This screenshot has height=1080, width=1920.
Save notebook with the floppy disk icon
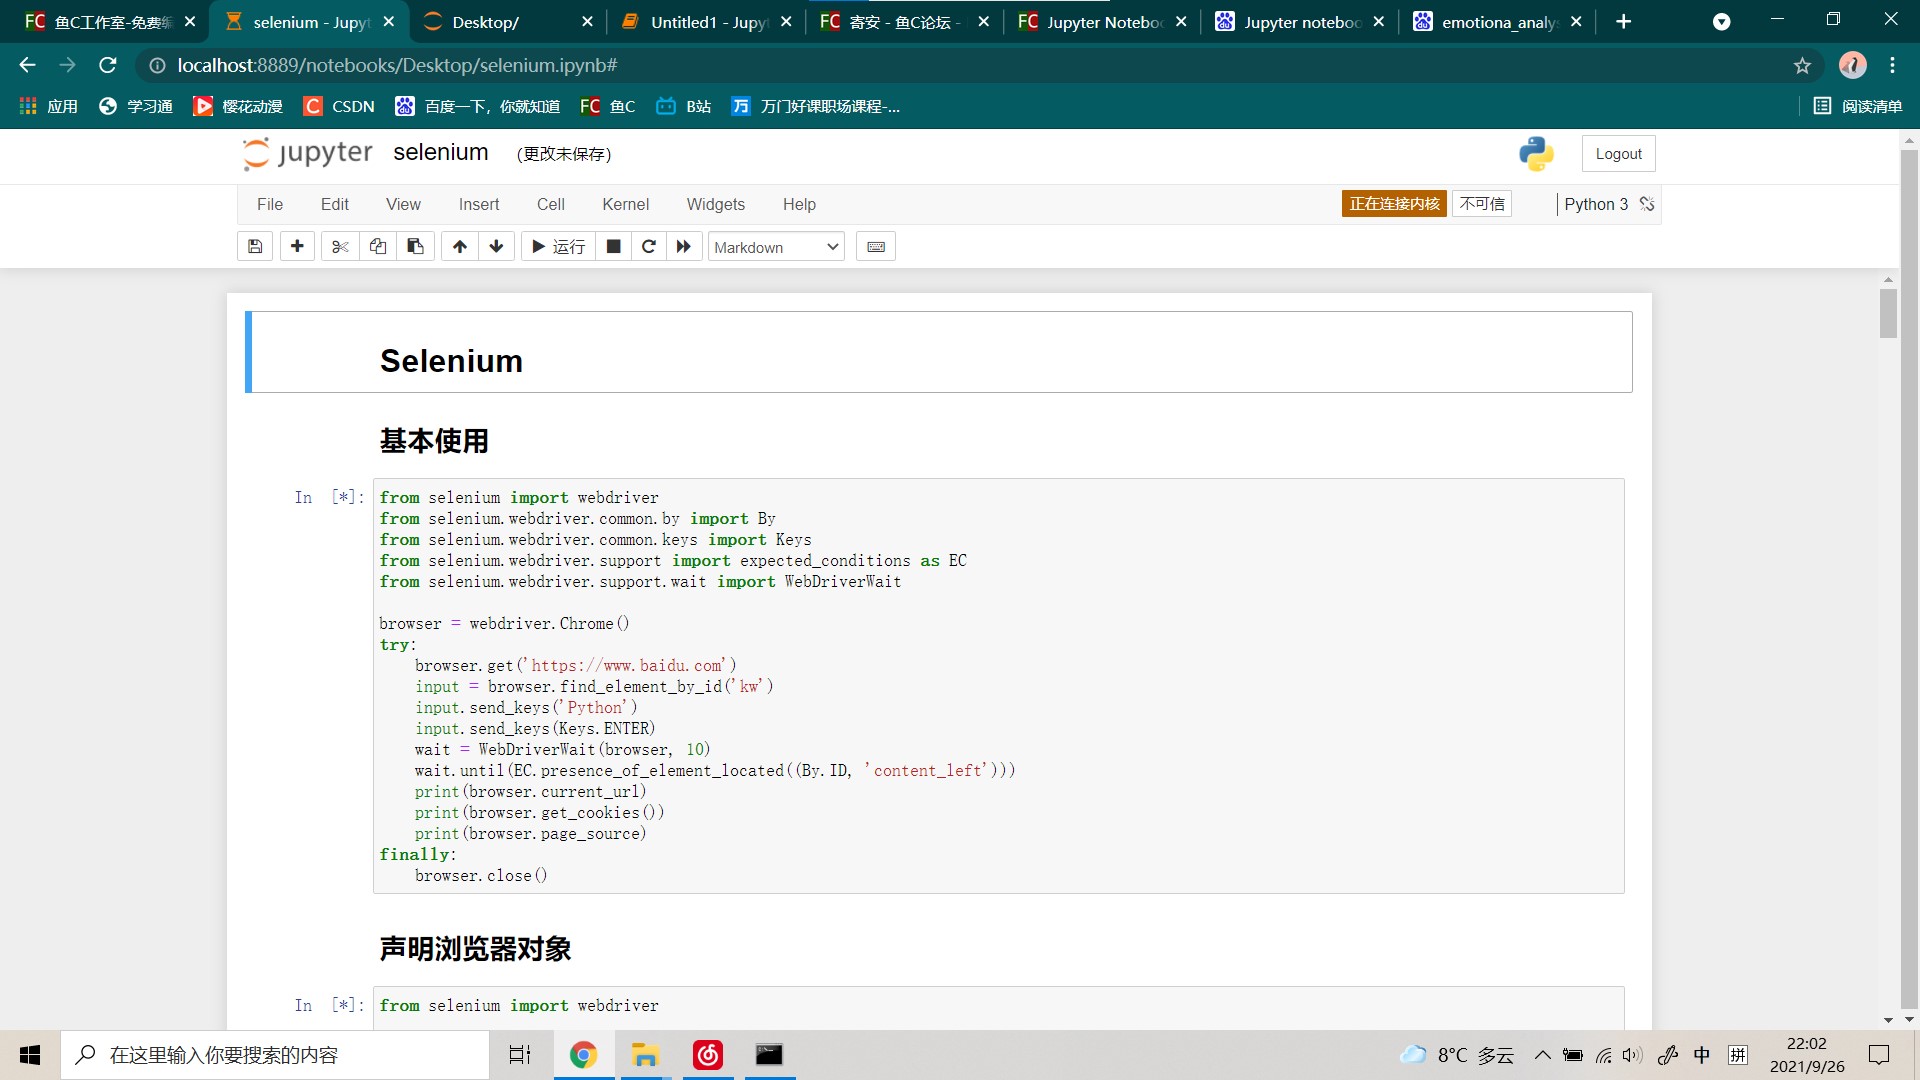255,246
